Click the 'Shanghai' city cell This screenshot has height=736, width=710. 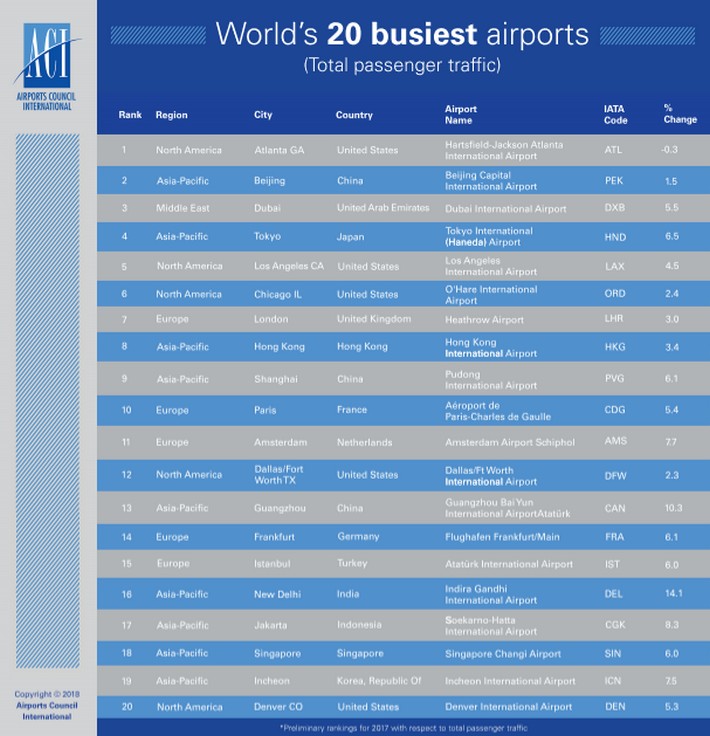click(275, 379)
